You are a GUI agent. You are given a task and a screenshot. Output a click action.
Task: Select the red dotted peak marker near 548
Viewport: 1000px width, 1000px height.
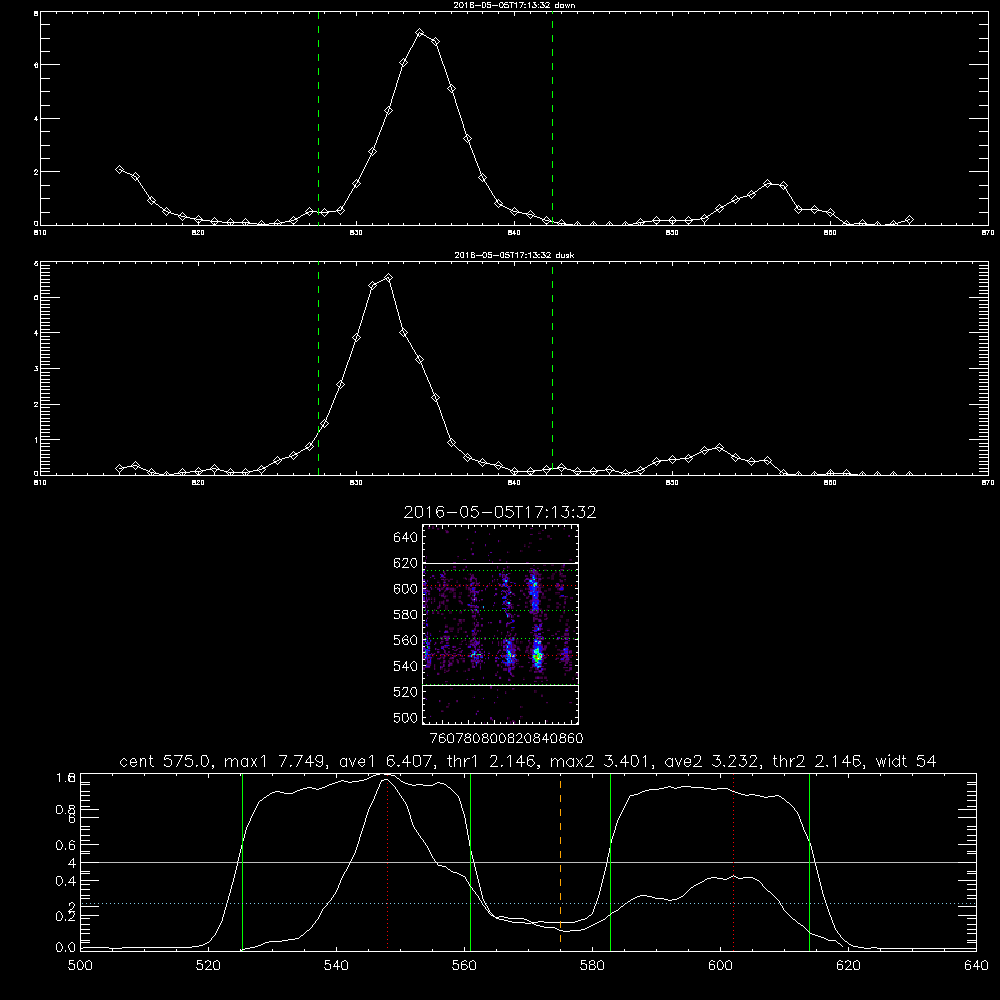tap(387, 861)
